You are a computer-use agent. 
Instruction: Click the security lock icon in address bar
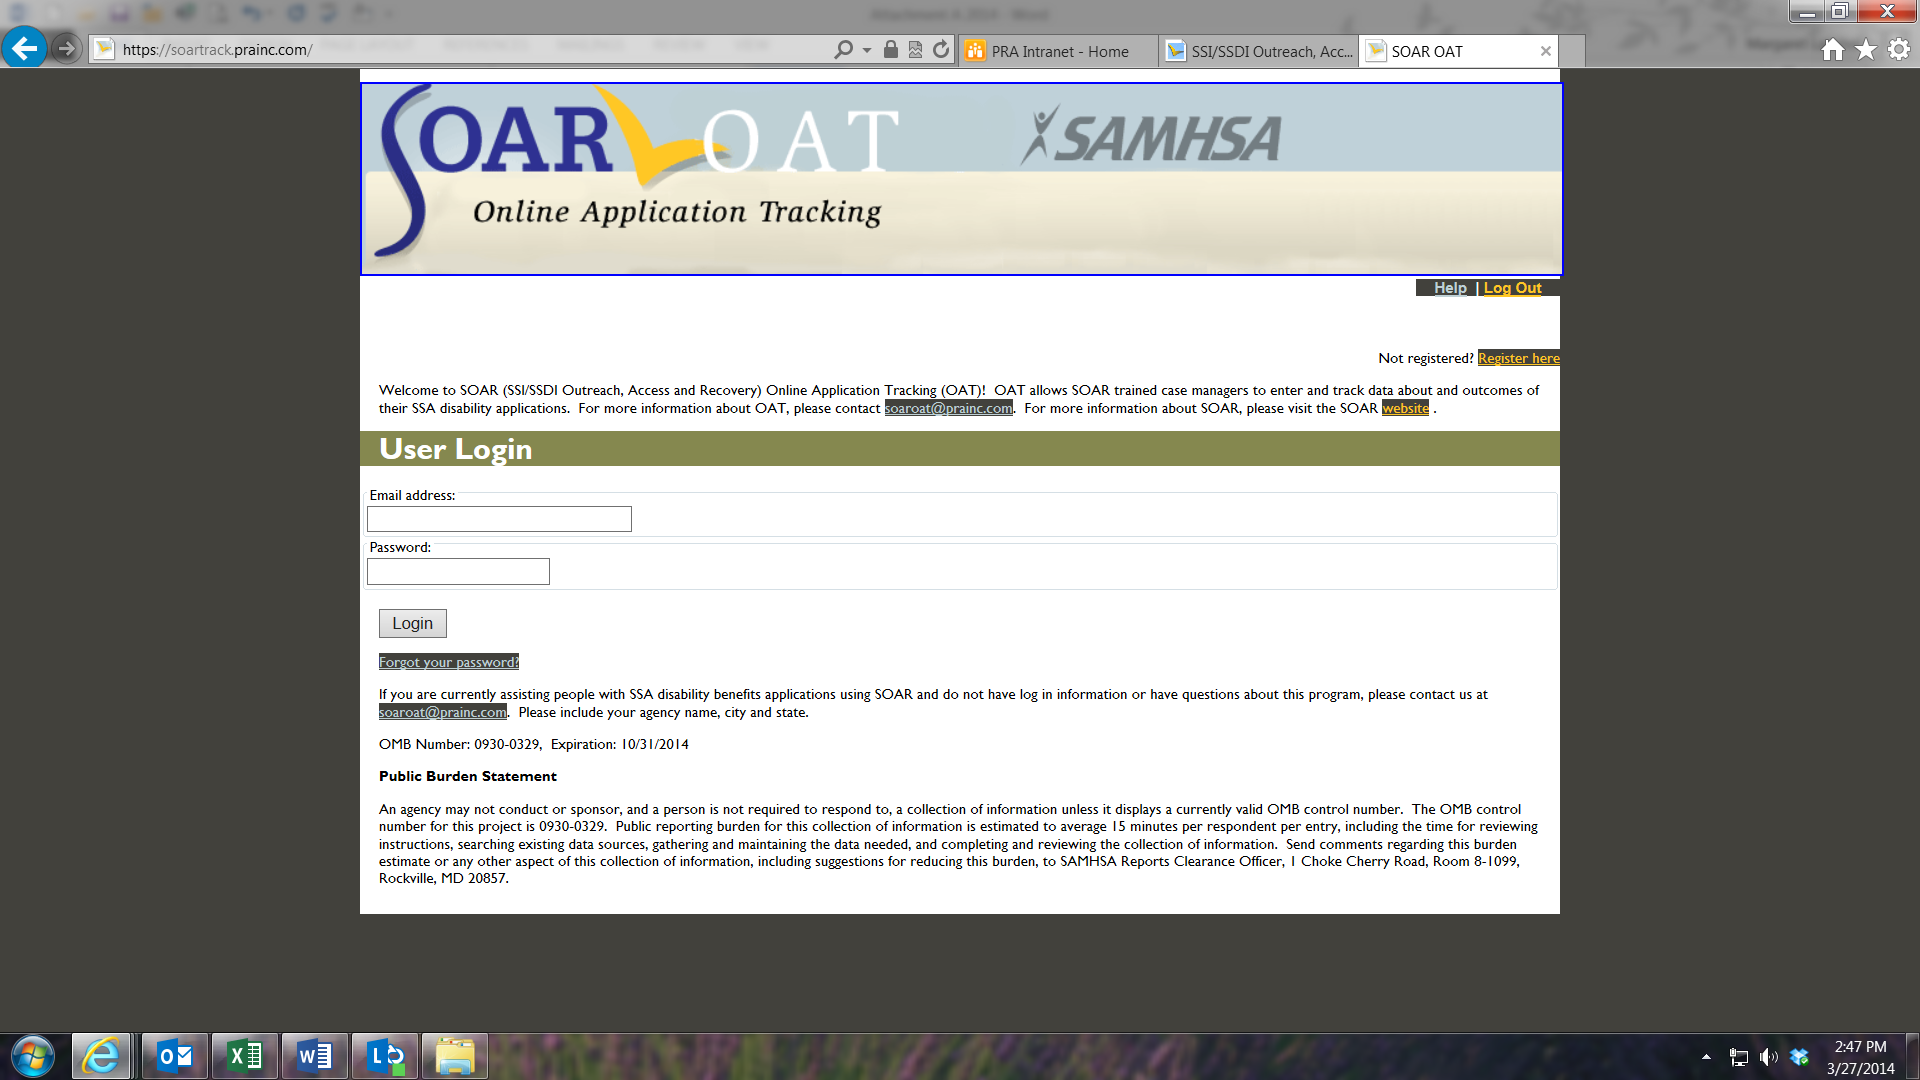click(890, 50)
